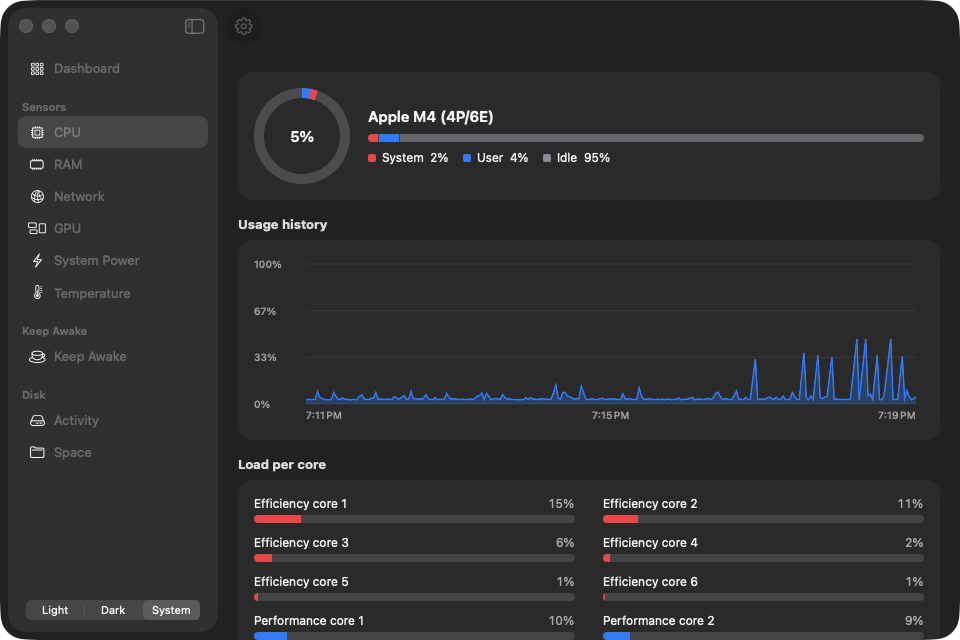Open settings with the gear icon
Viewport: 960px width, 640px height.
pos(244,26)
